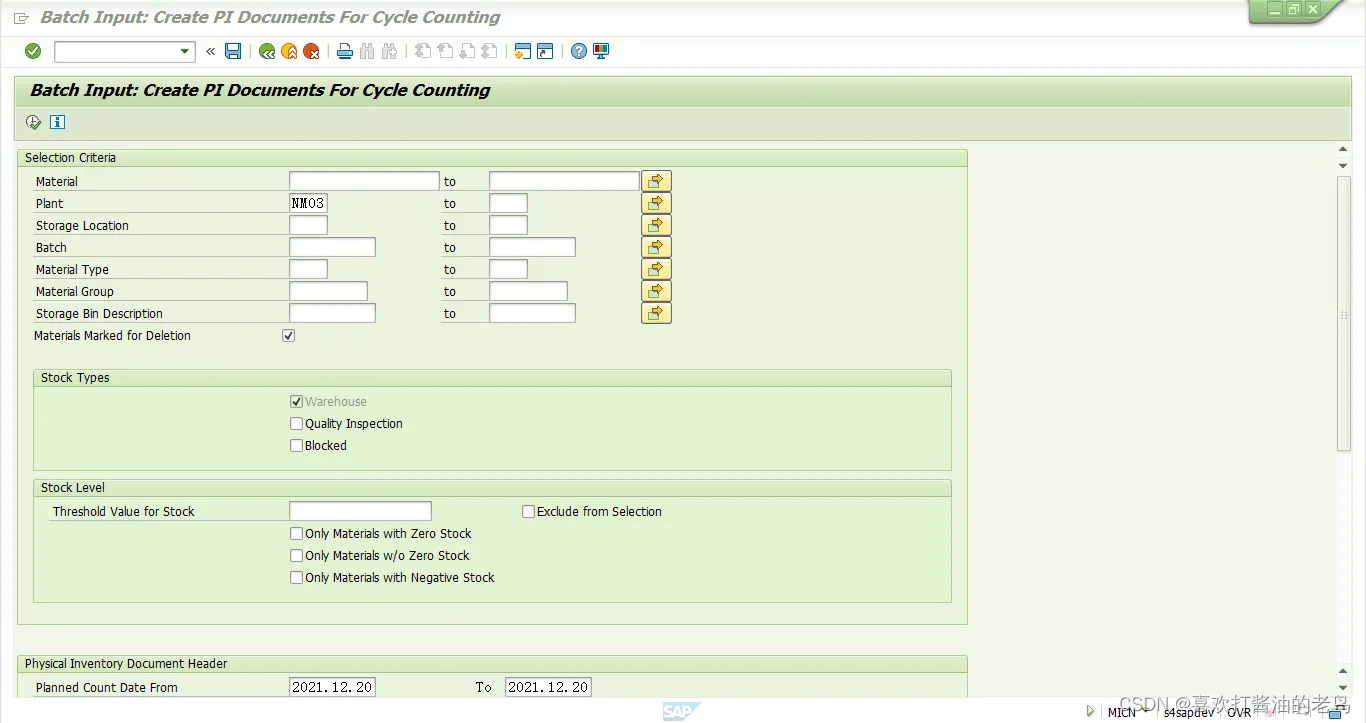Open the command field dropdown arrow

(185, 51)
